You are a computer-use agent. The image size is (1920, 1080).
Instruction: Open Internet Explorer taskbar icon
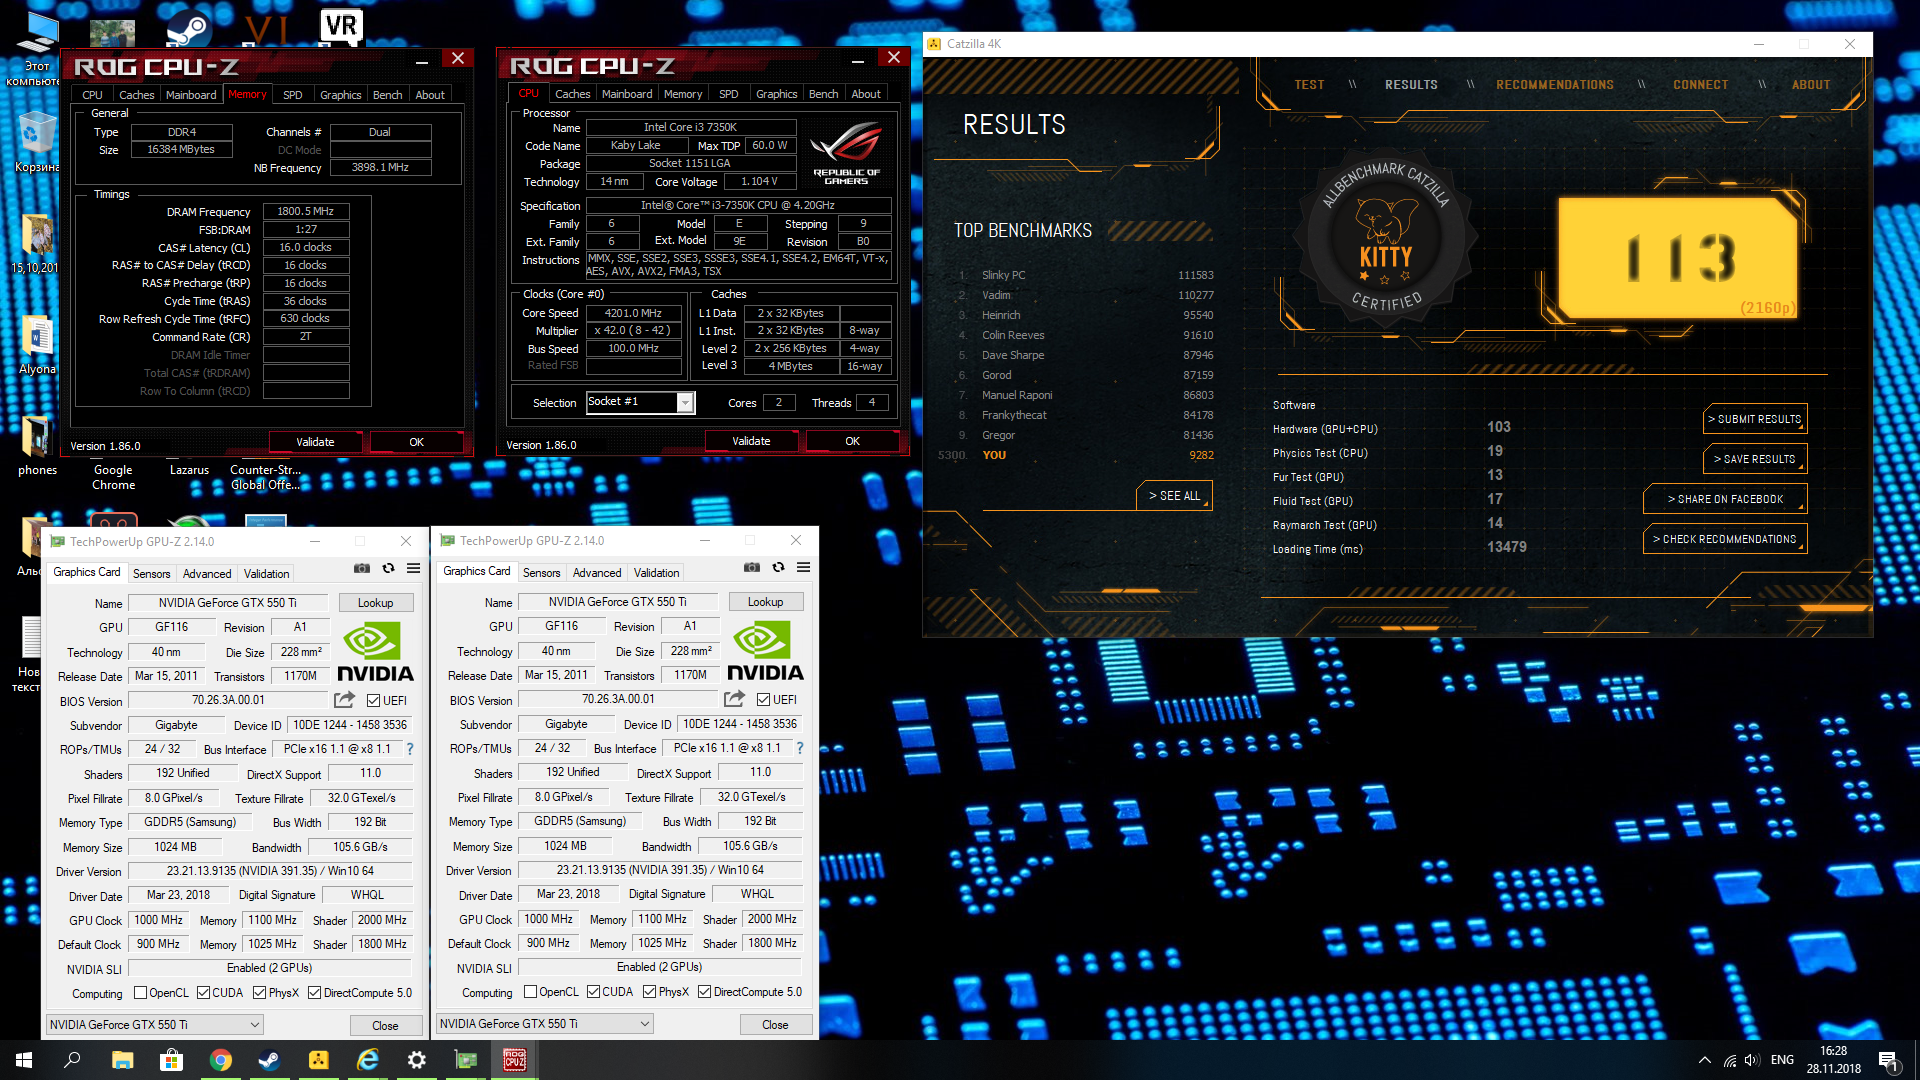pos(368,1060)
